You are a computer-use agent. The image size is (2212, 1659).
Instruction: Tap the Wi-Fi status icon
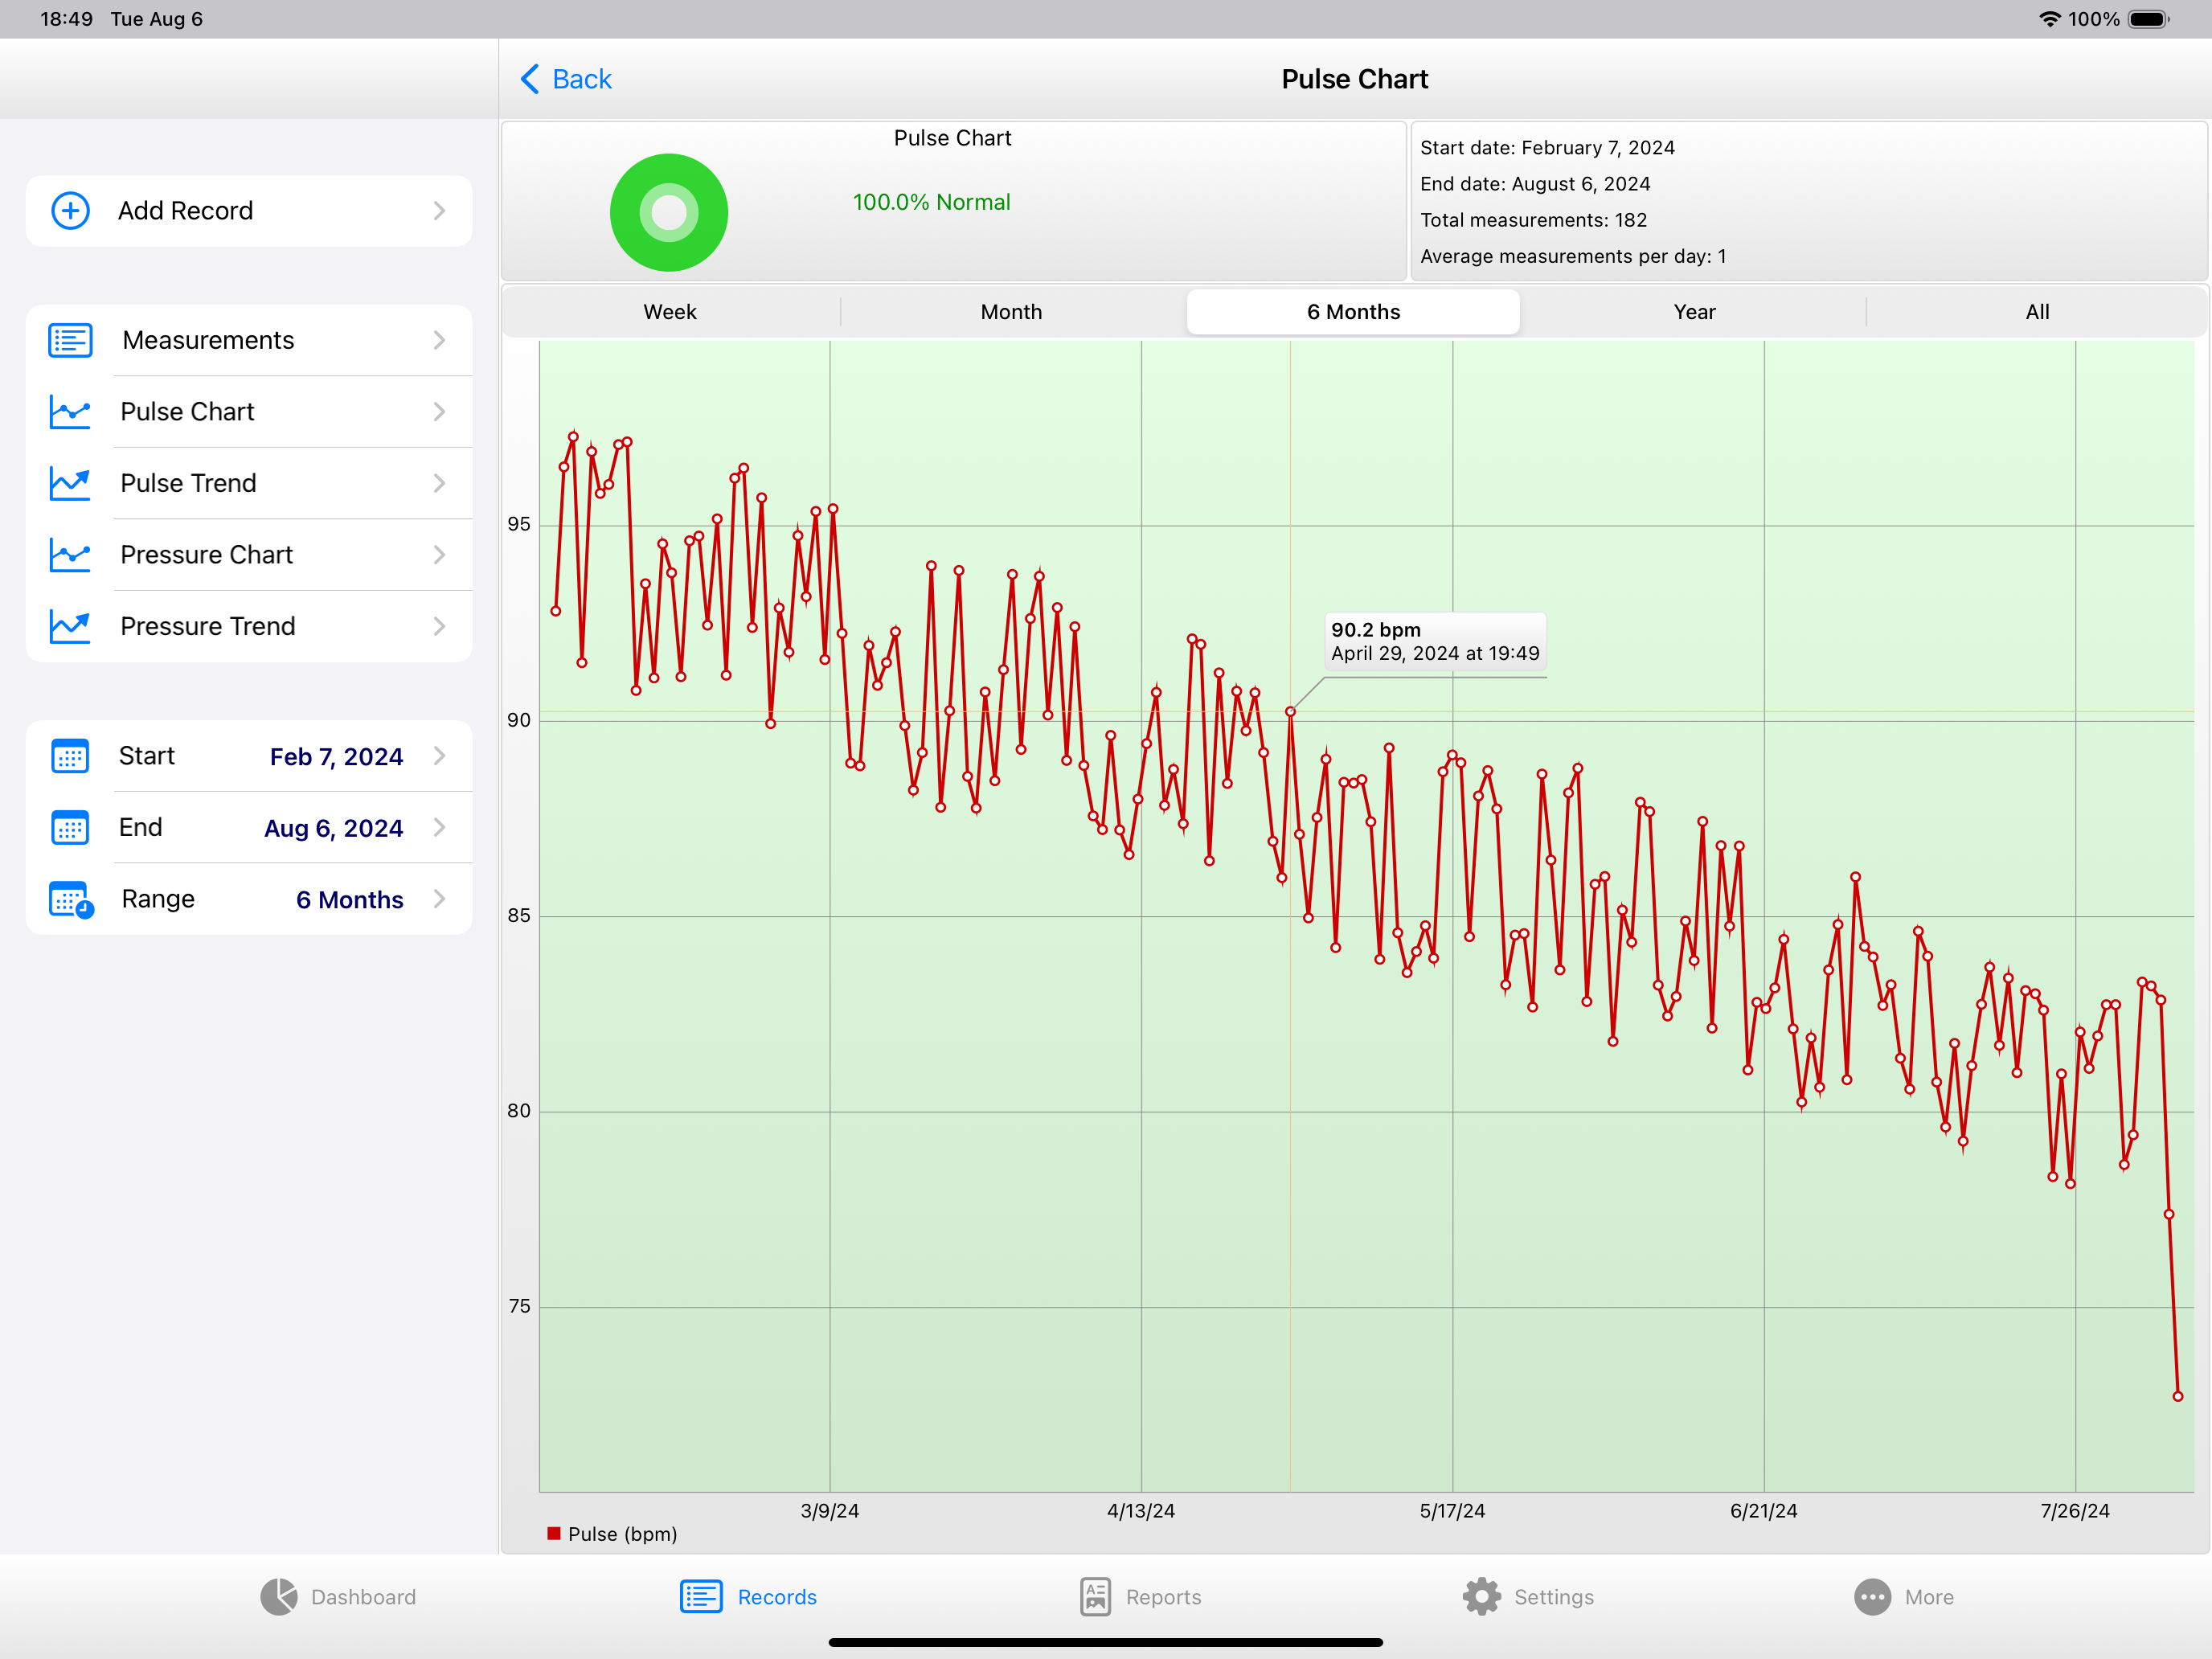pyautogui.click(x=2049, y=19)
